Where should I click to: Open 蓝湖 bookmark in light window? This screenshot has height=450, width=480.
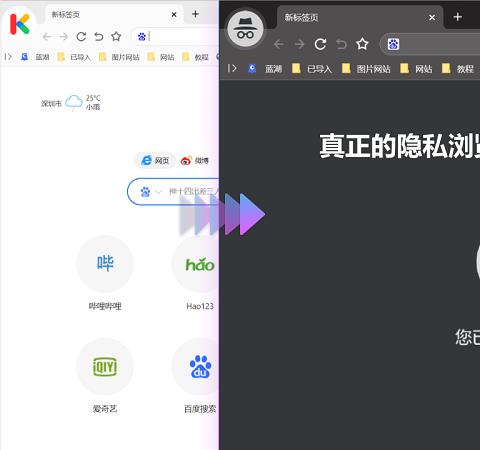tap(35, 57)
